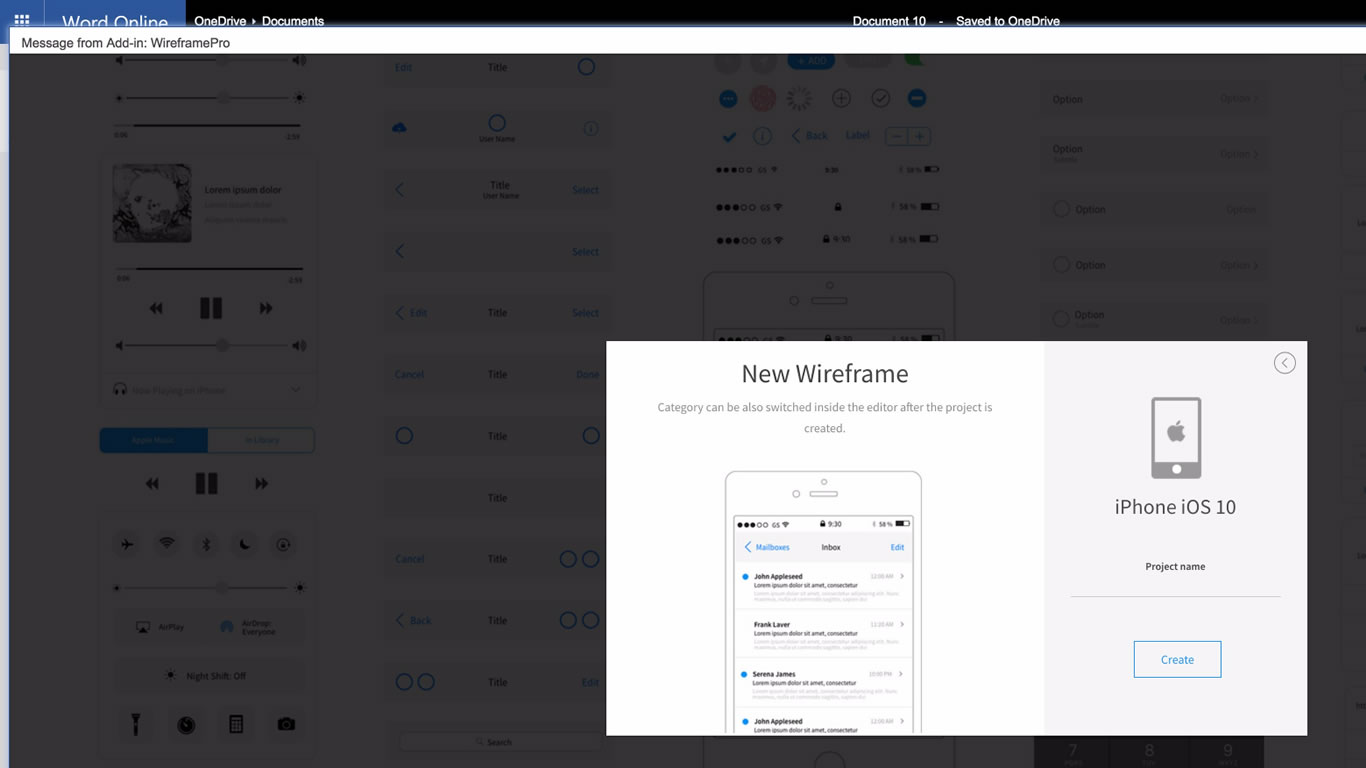Click the cloud upload icon in navigation bar
1366x768 pixels.
pyautogui.click(x=399, y=128)
